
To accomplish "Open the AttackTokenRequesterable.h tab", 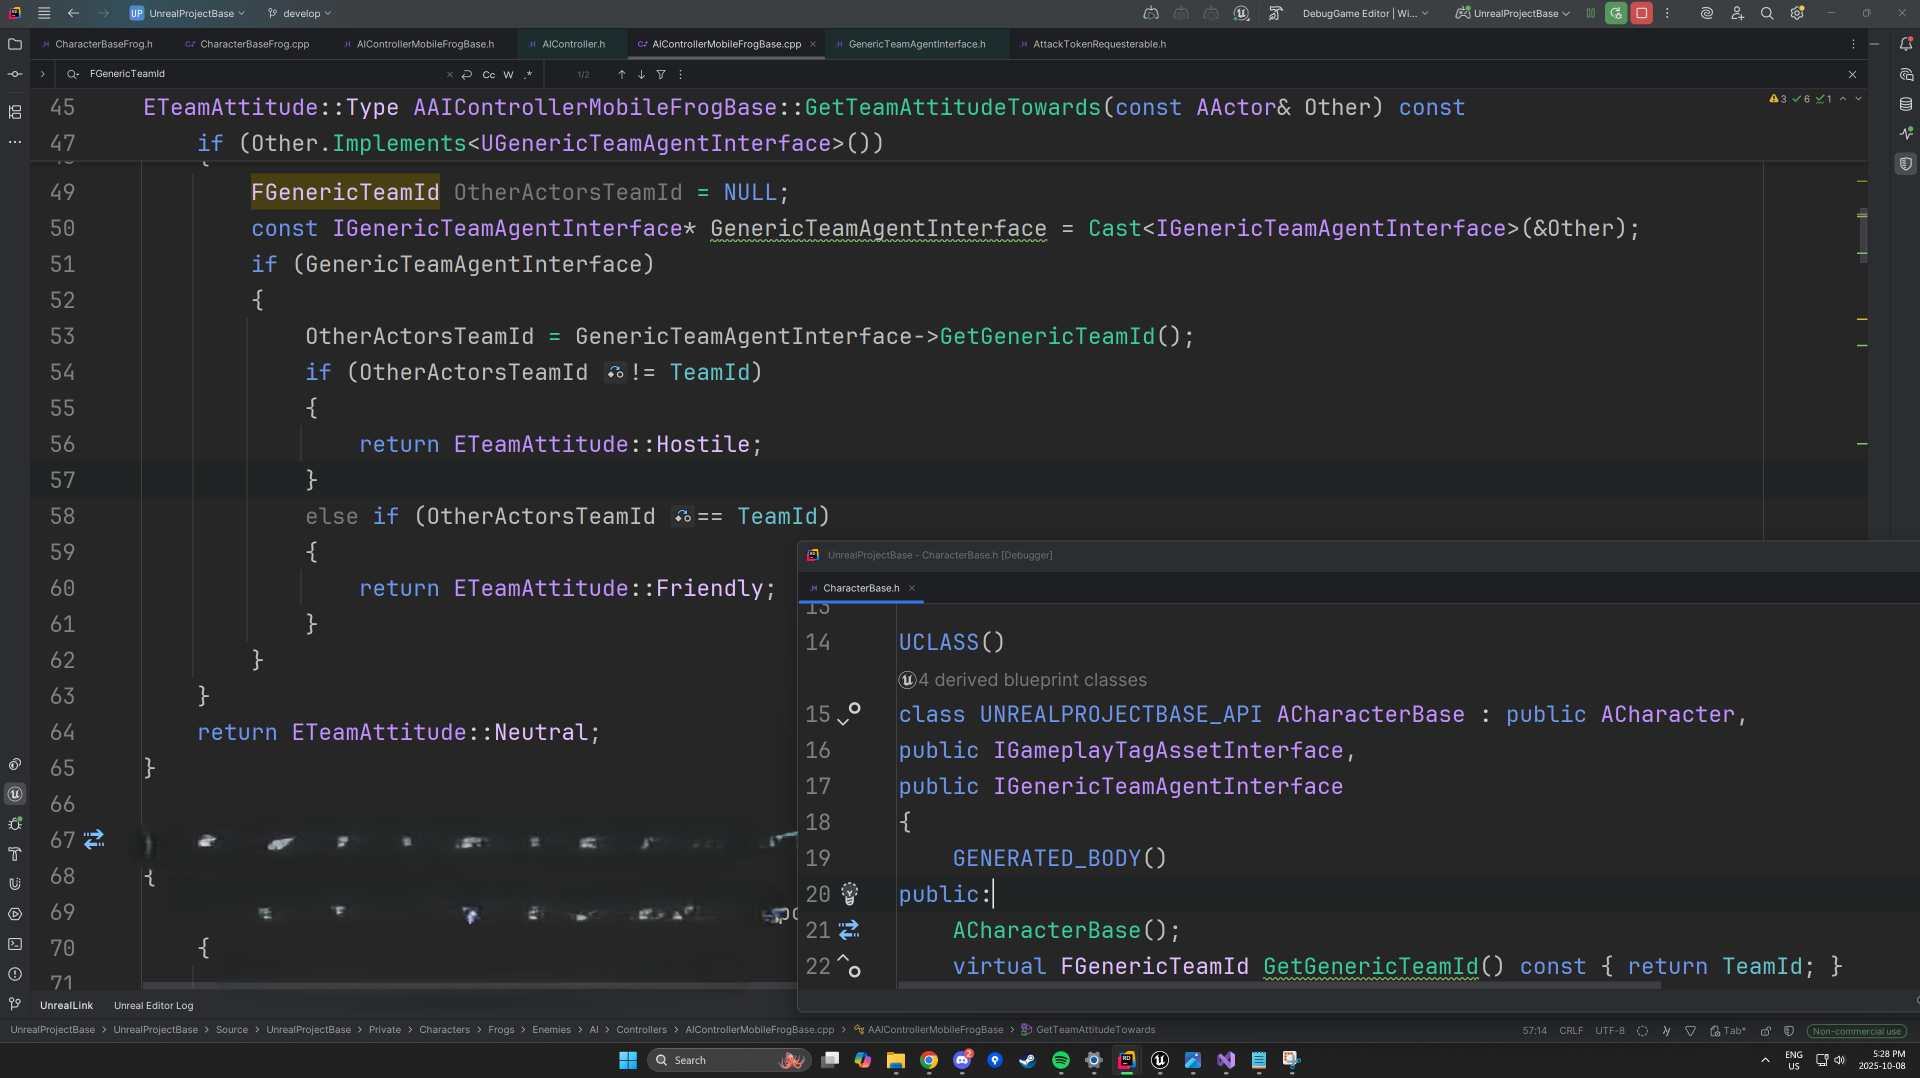I will coord(1098,44).
